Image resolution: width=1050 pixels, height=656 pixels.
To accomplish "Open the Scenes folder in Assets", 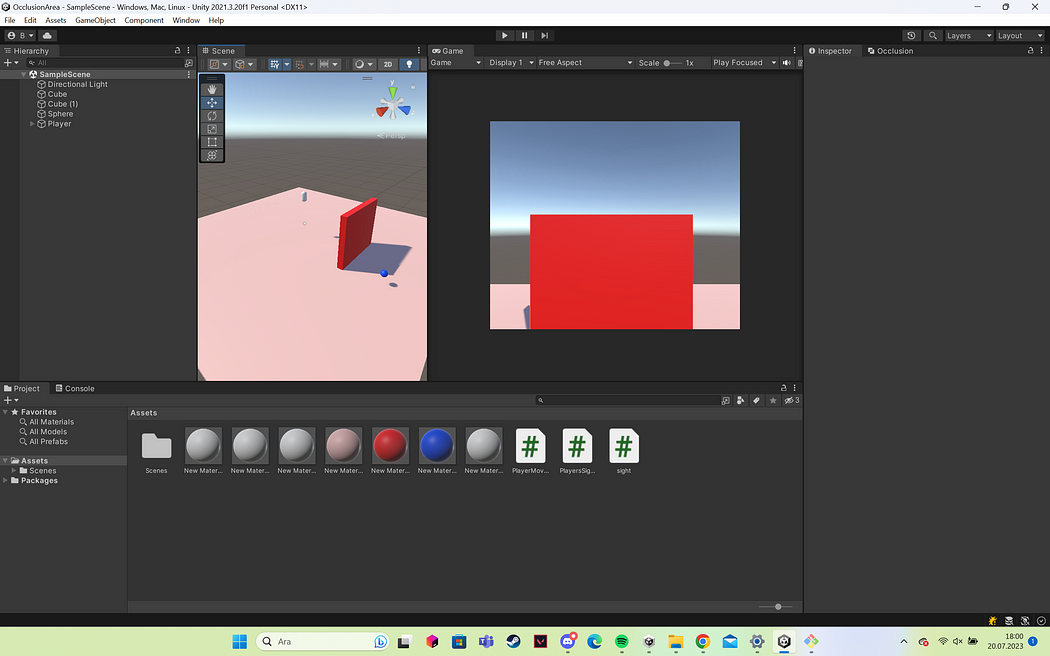I will (156, 447).
